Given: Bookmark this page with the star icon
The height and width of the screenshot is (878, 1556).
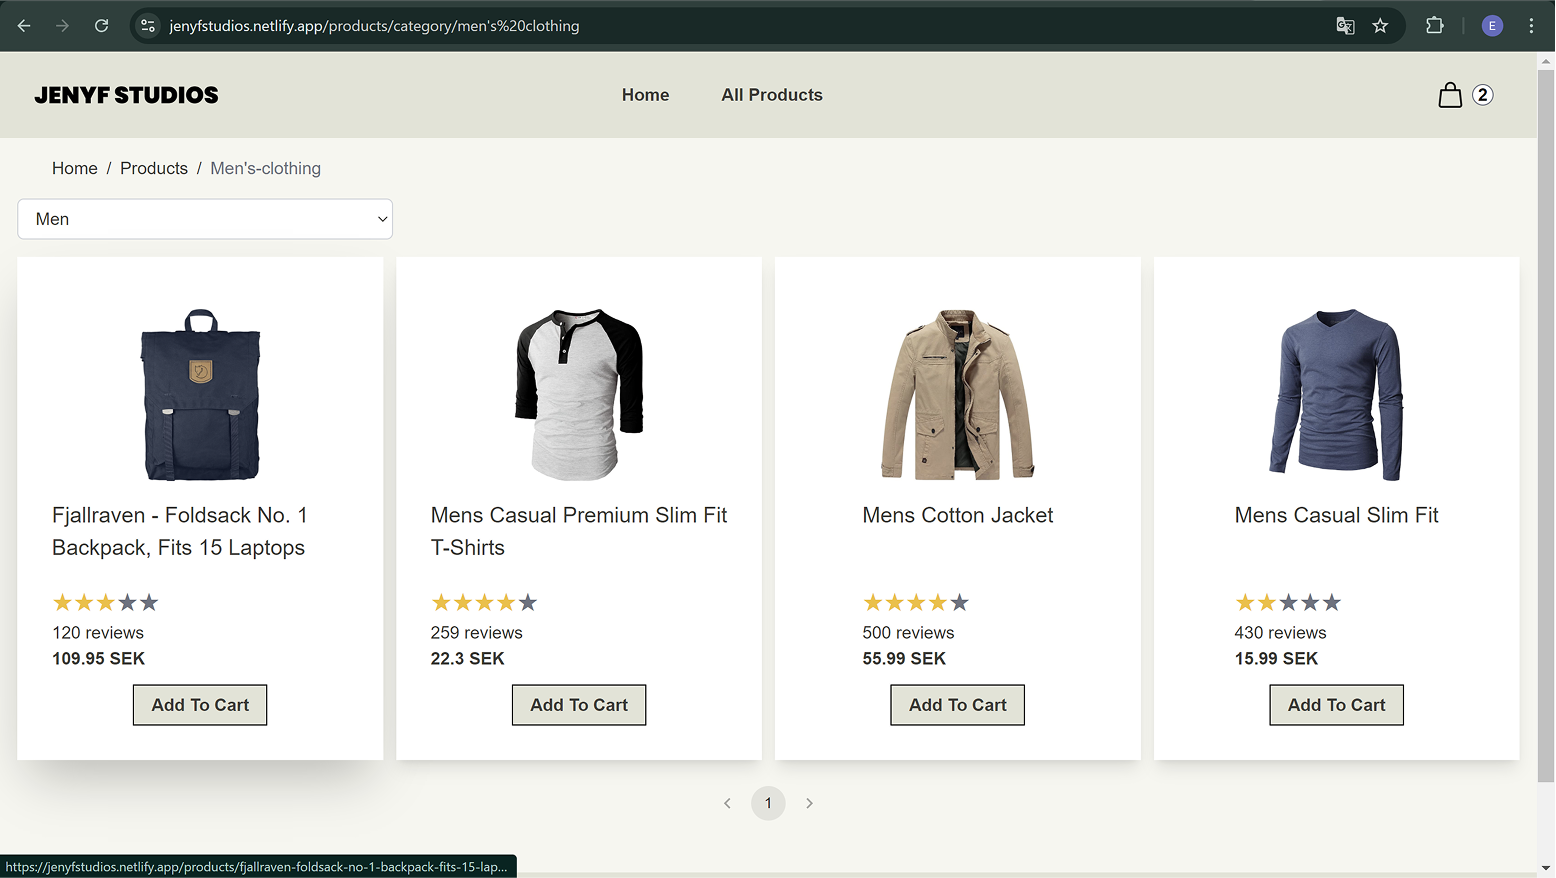Looking at the screenshot, I should tap(1381, 26).
